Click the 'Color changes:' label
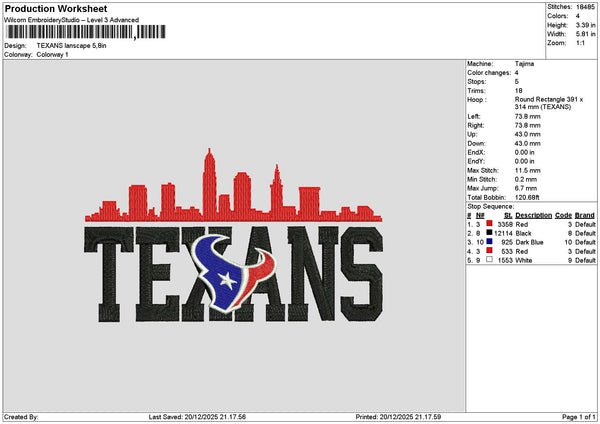Image resolution: width=600 pixels, height=424 pixels. [489, 73]
